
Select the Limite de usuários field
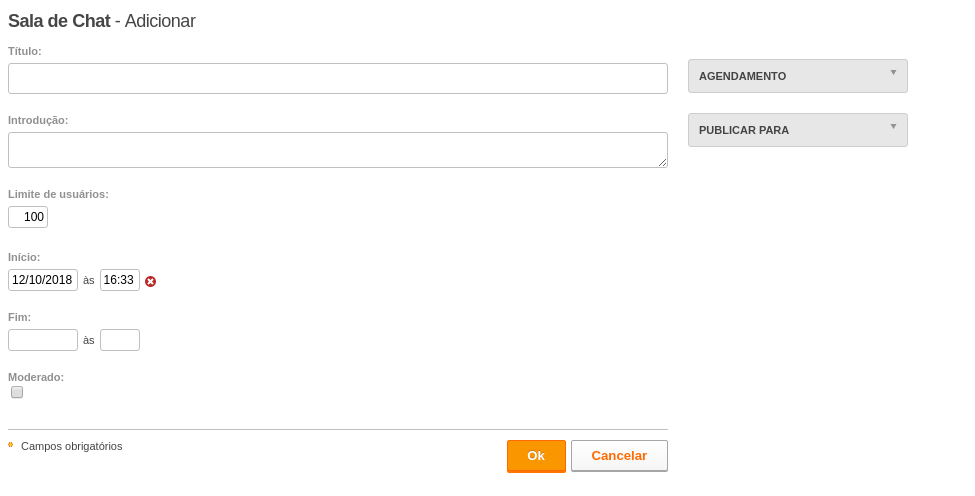pos(28,217)
